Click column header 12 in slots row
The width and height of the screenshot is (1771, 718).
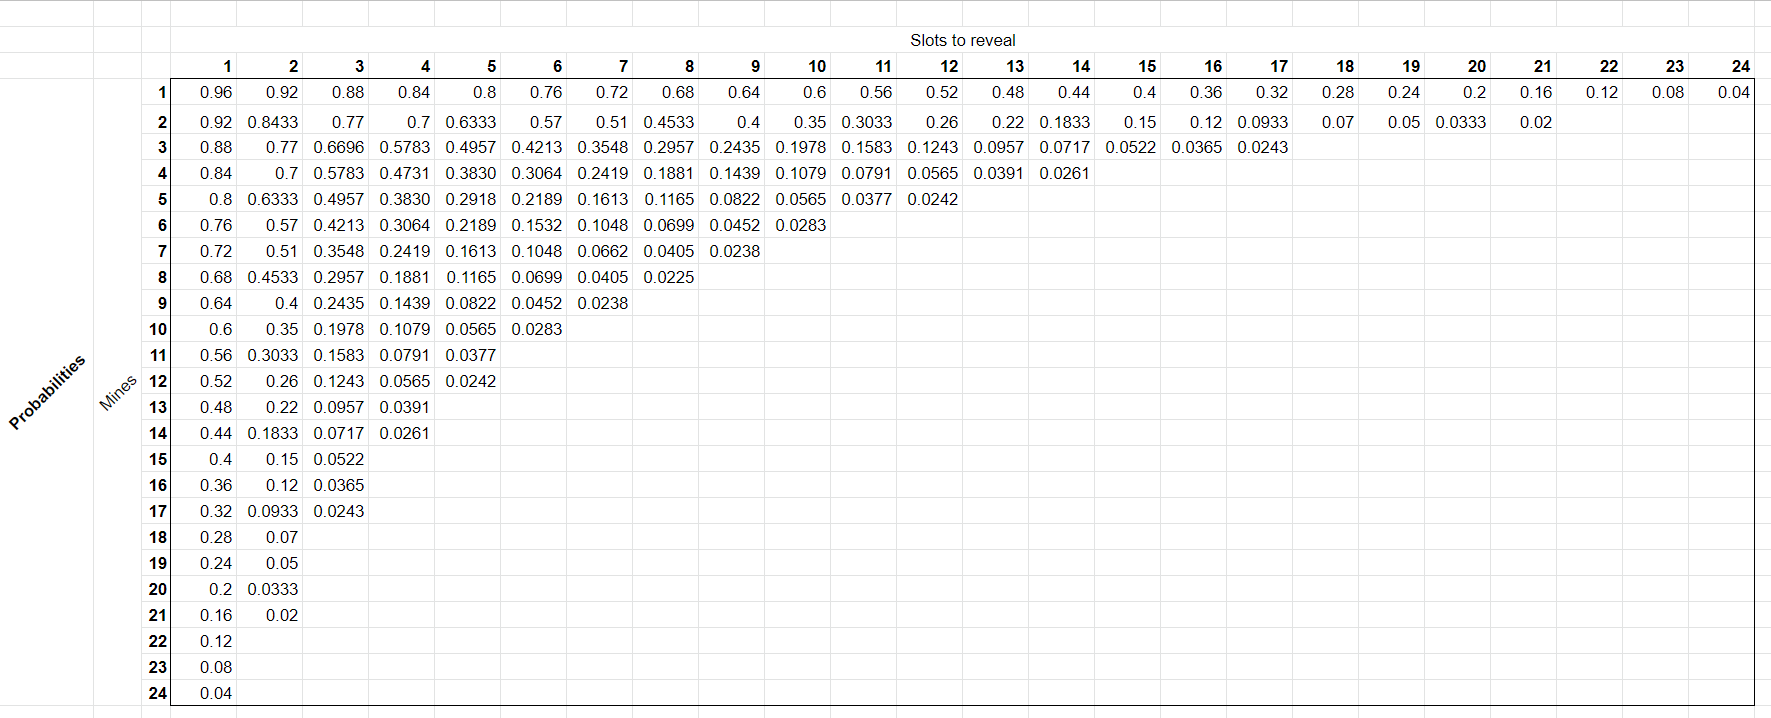(x=948, y=66)
